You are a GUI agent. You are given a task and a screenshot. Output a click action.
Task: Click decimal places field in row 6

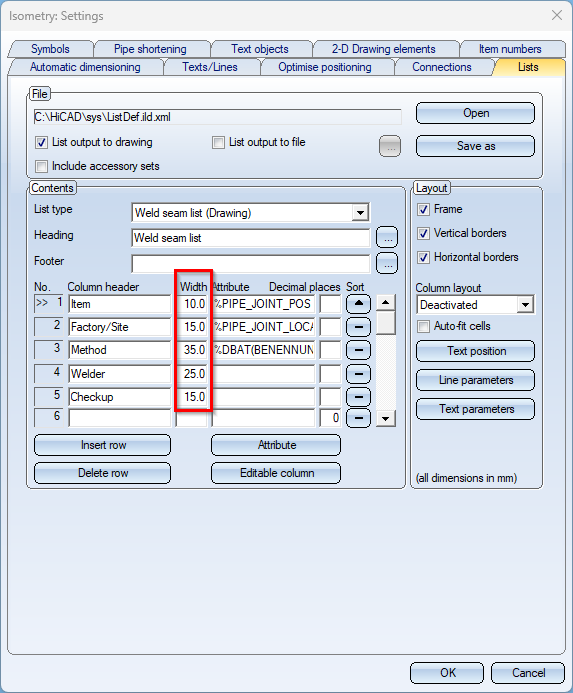click(330, 418)
